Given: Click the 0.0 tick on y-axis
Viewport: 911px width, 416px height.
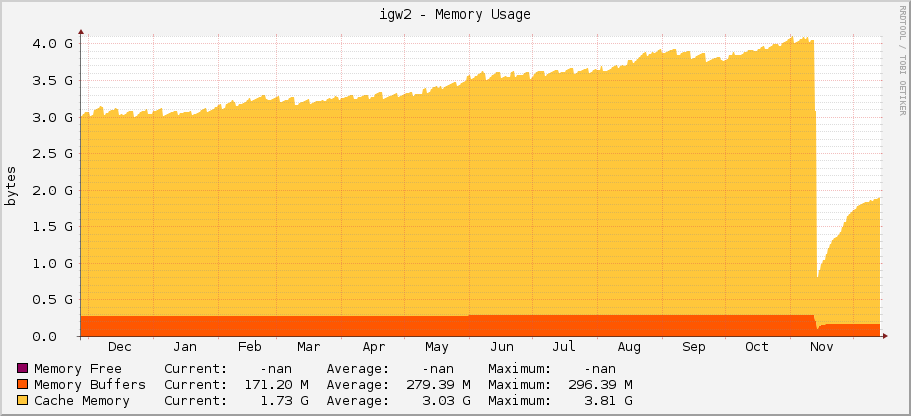Looking at the screenshot, I should point(60,336).
